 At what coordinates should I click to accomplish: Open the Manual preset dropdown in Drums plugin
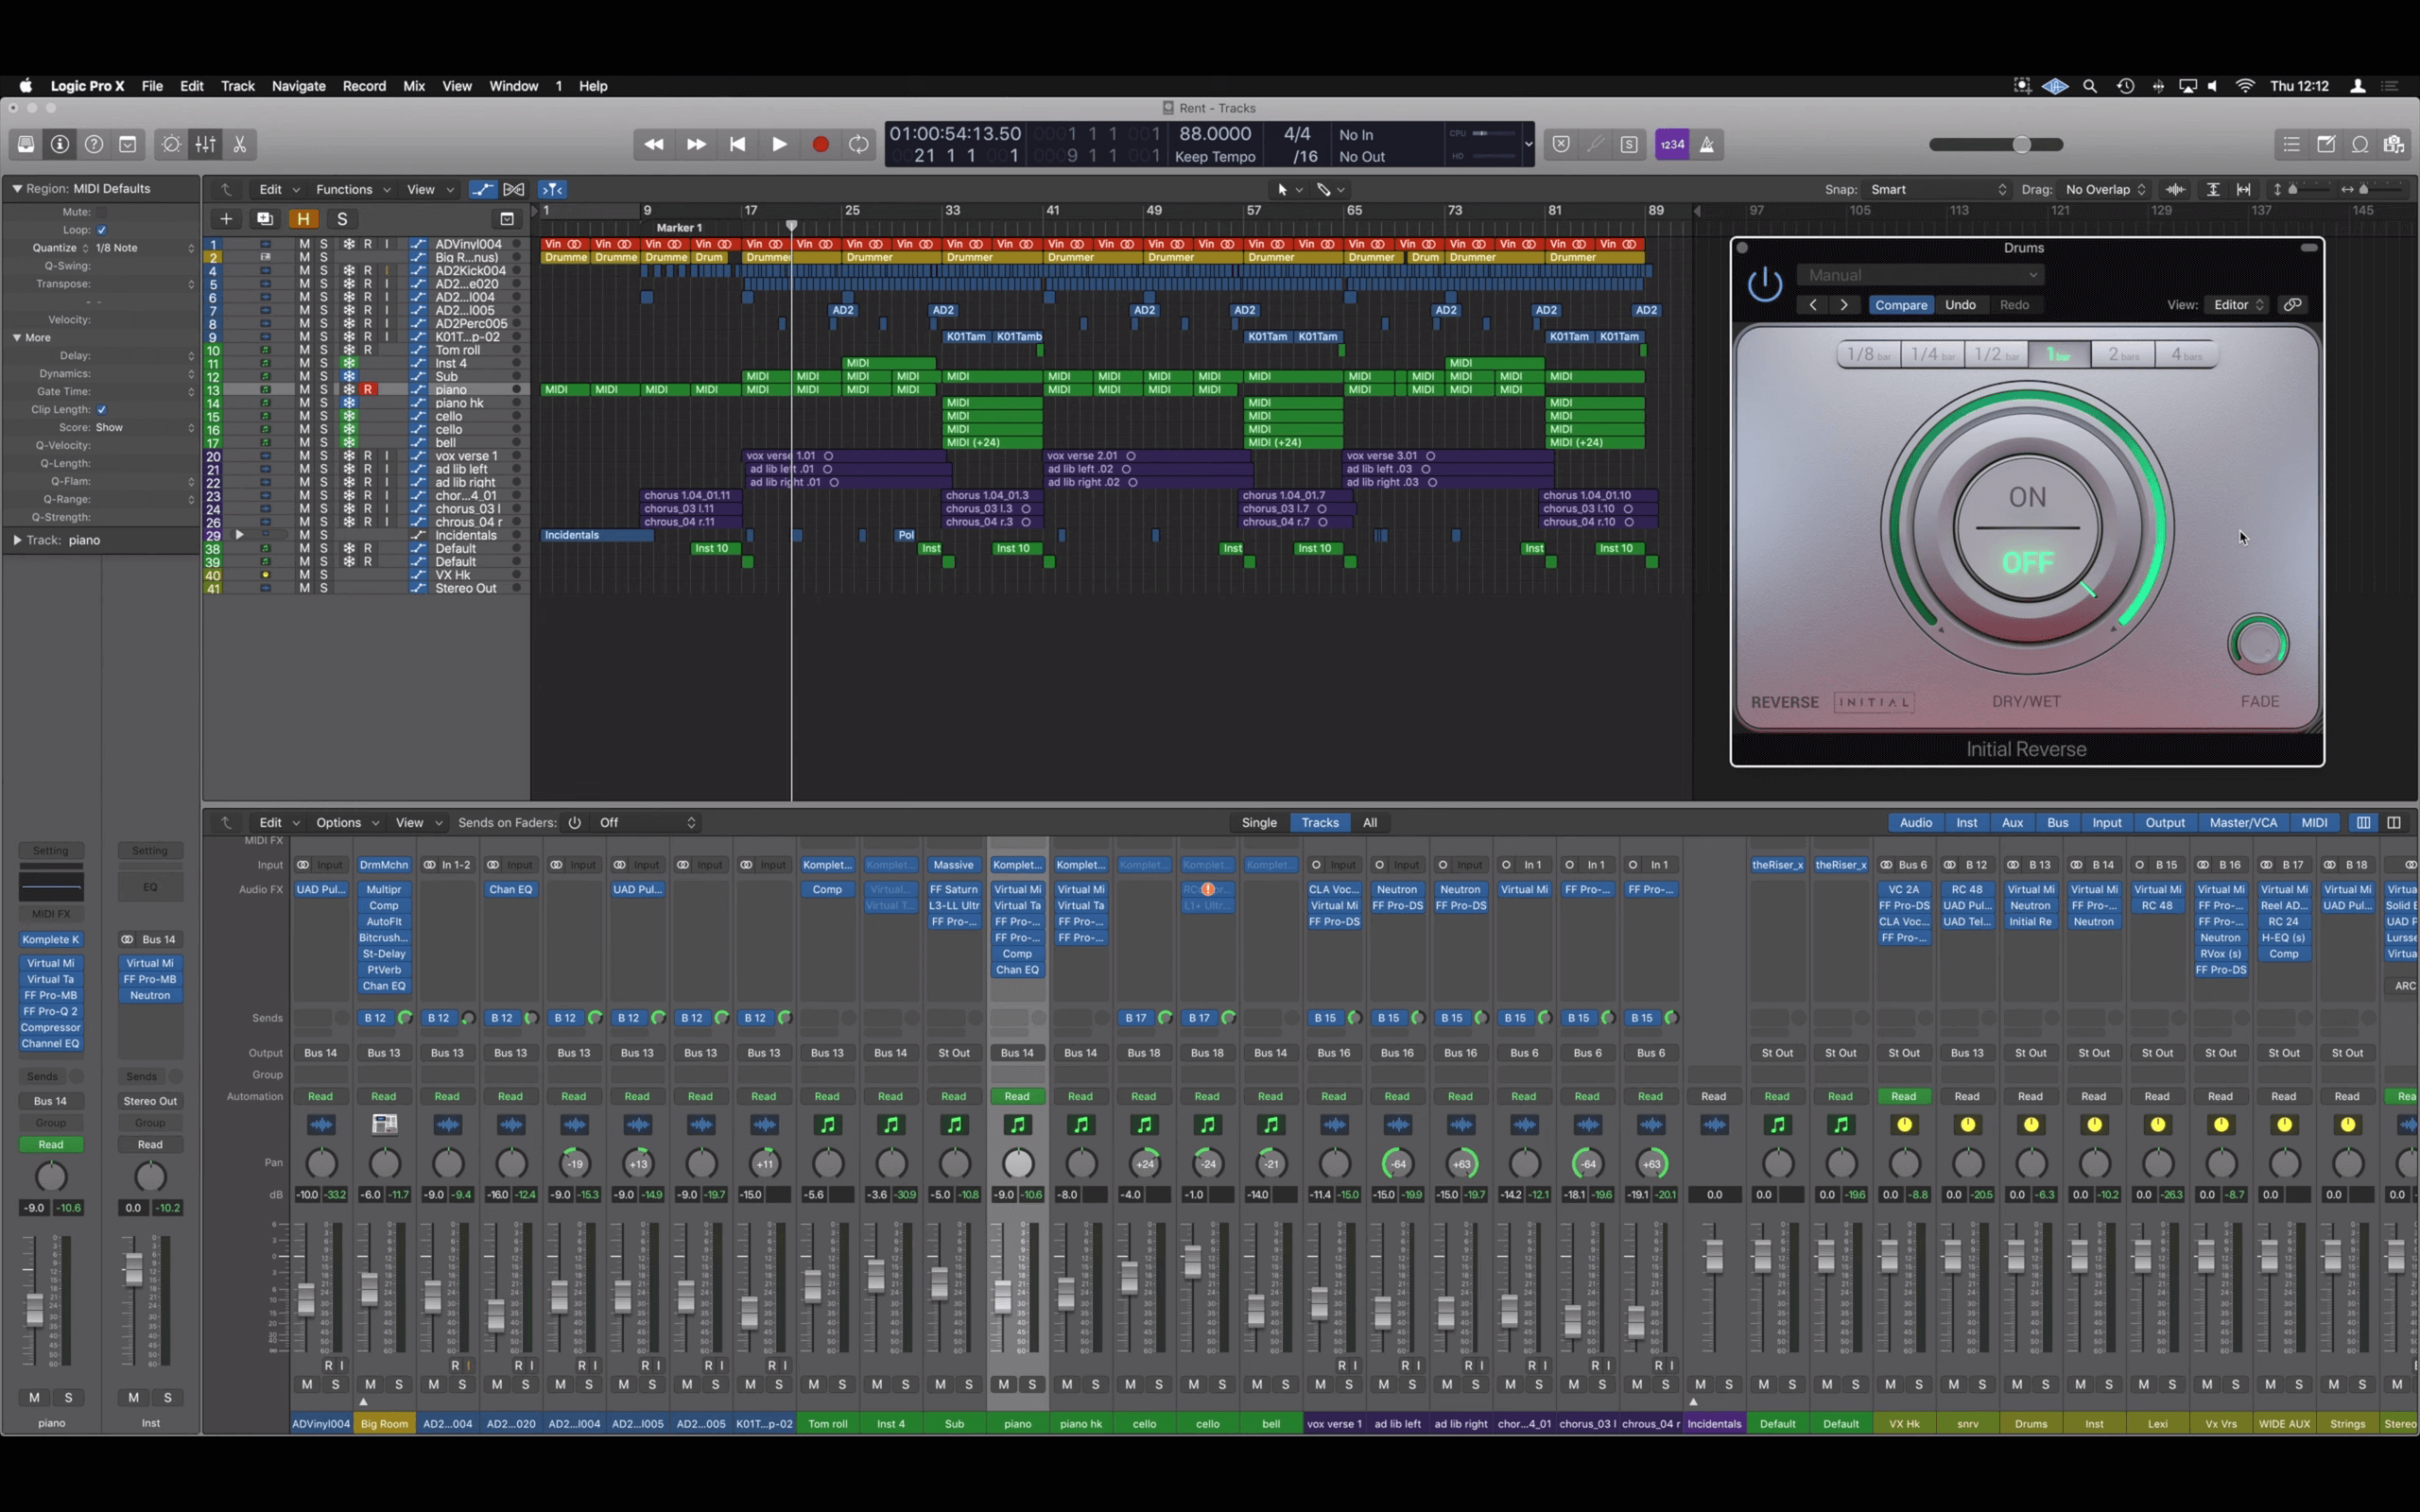point(1920,275)
